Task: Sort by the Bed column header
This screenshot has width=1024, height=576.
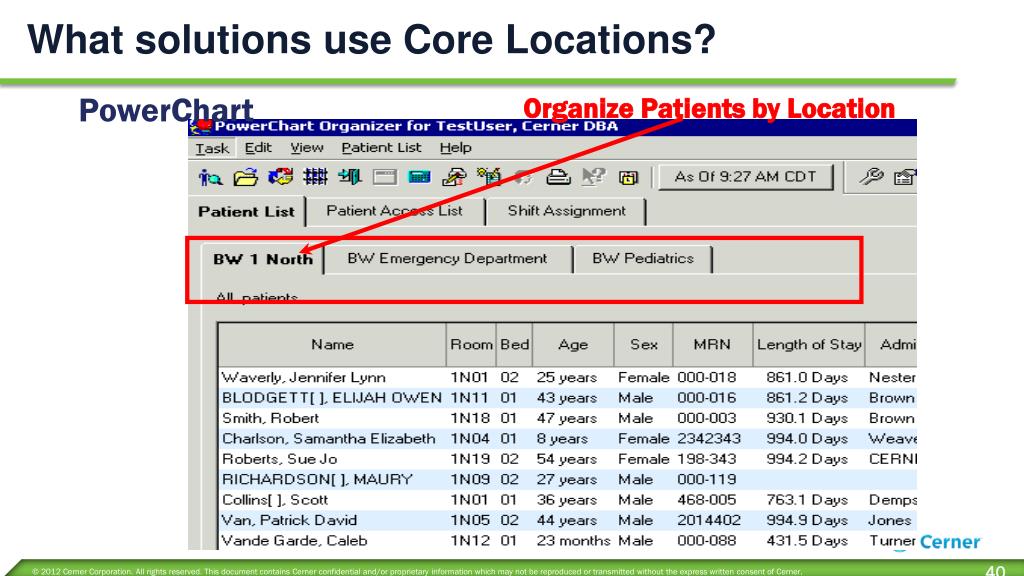Action: tap(515, 345)
